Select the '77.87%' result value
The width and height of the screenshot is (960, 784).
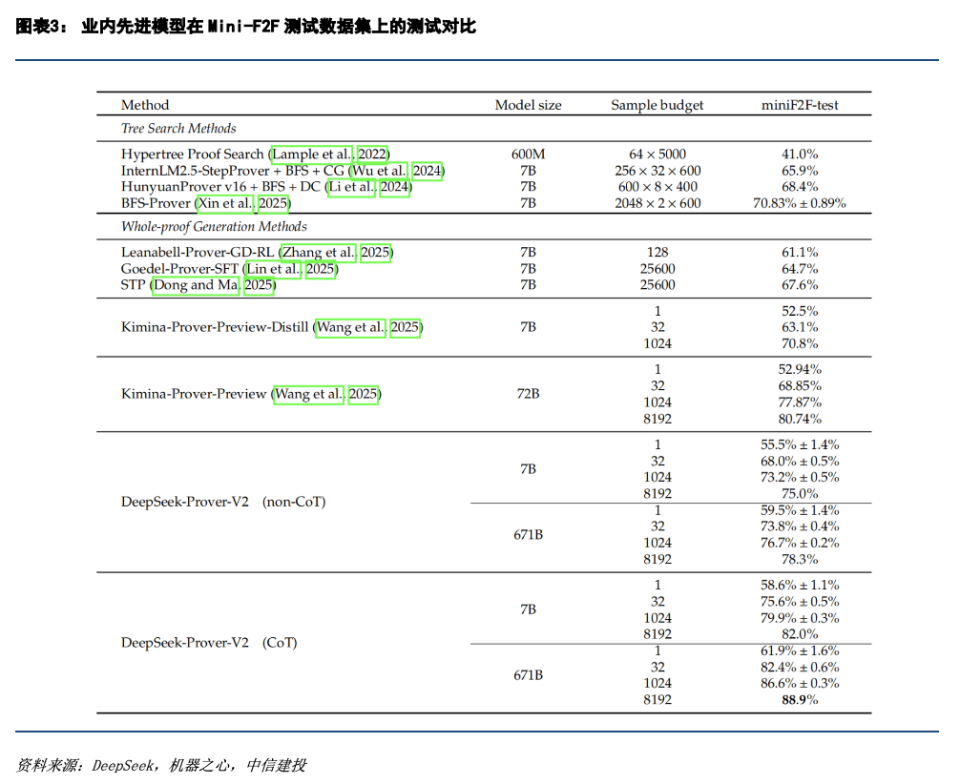coord(800,402)
